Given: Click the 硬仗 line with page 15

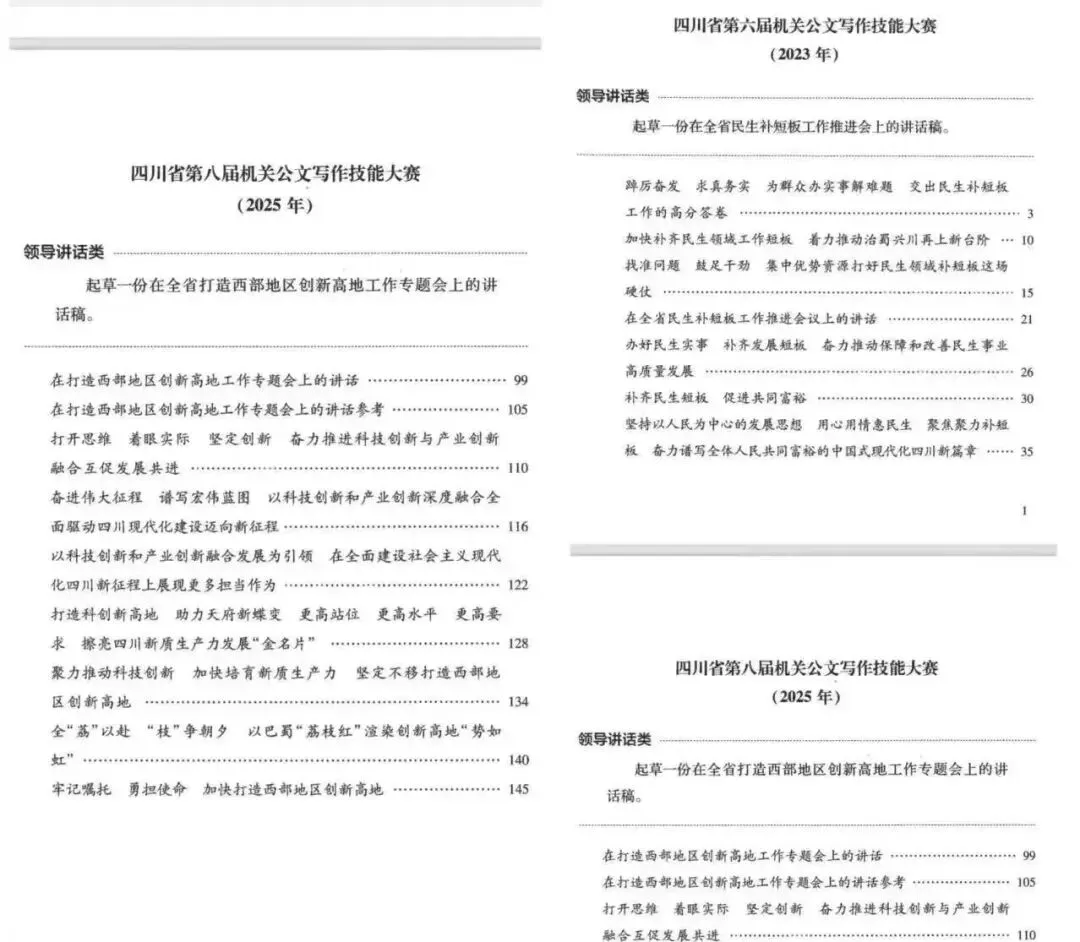Looking at the screenshot, I should (x=829, y=292).
